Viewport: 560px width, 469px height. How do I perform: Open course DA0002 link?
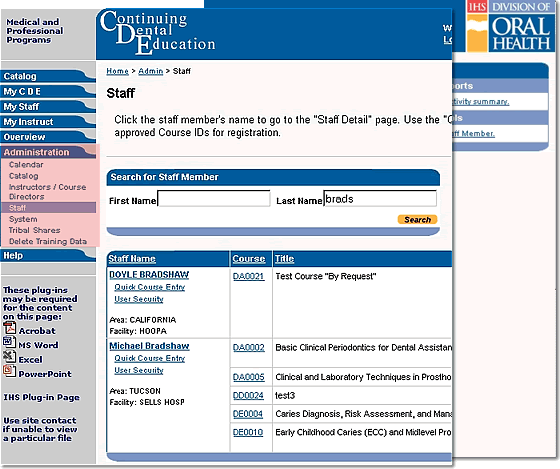pos(249,348)
